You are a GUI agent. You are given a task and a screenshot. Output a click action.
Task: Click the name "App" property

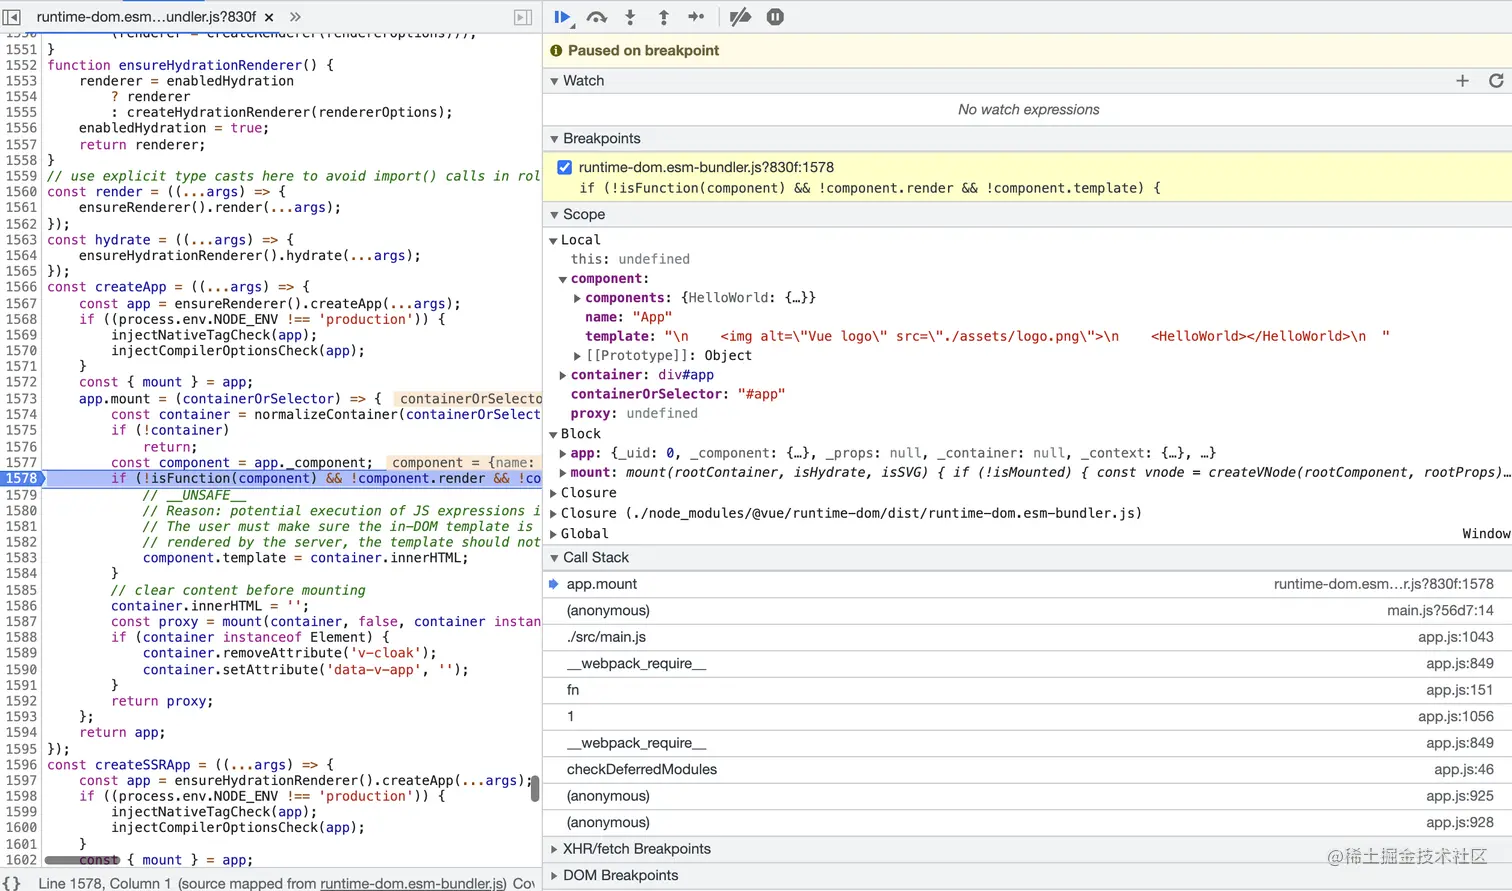pos(629,318)
